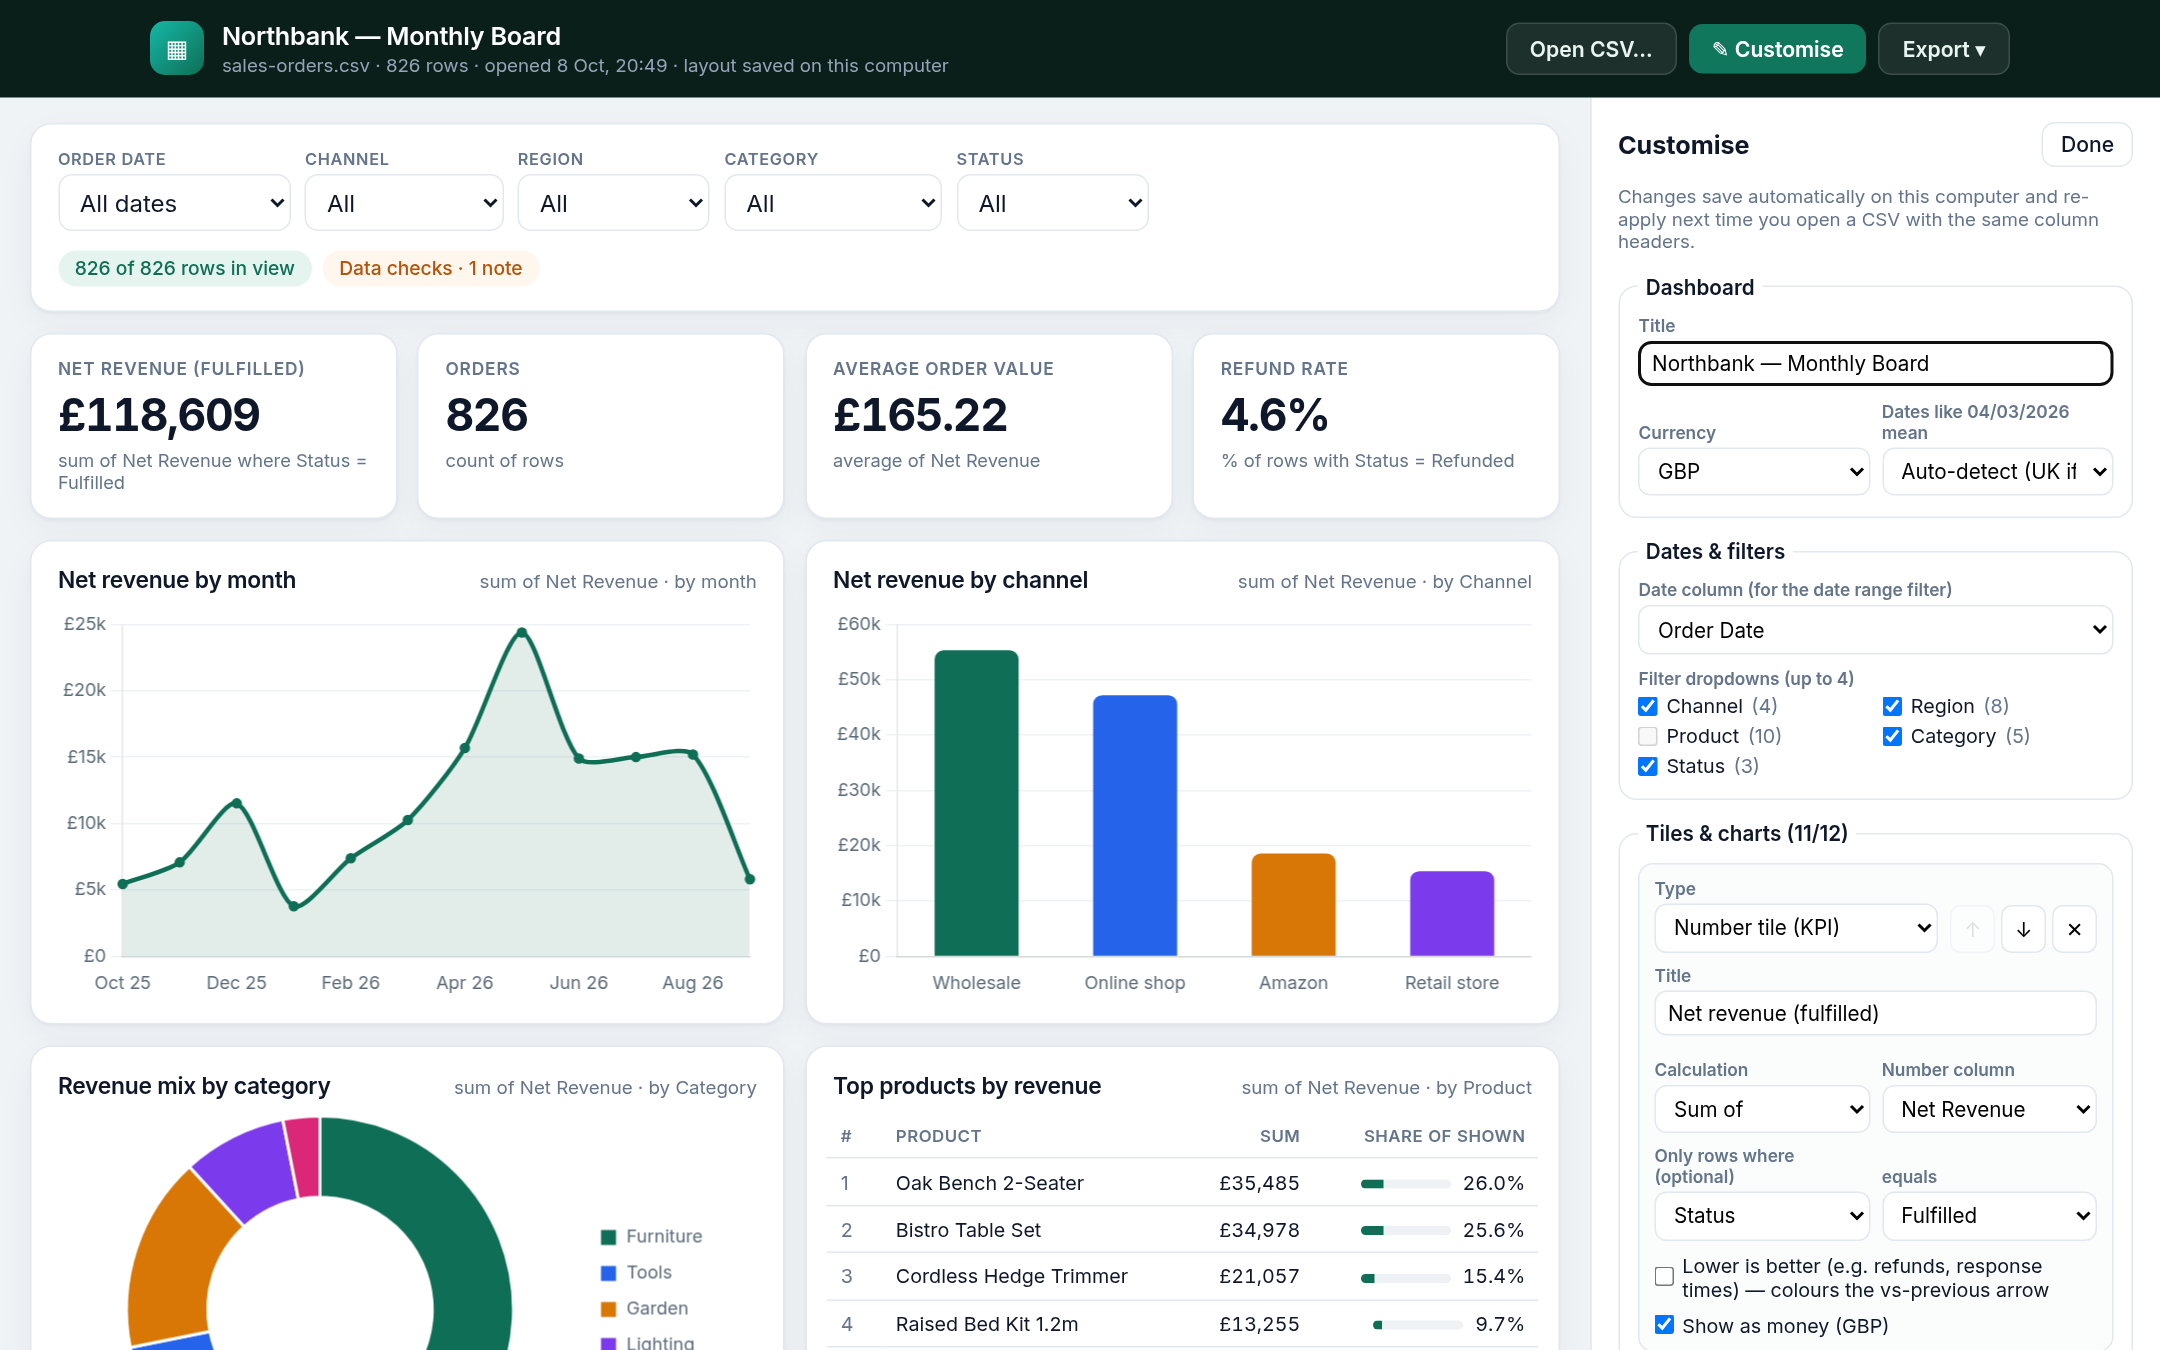2160x1350 pixels.
Task: Click the 826 of 826 rows in view pill
Action: tap(185, 268)
